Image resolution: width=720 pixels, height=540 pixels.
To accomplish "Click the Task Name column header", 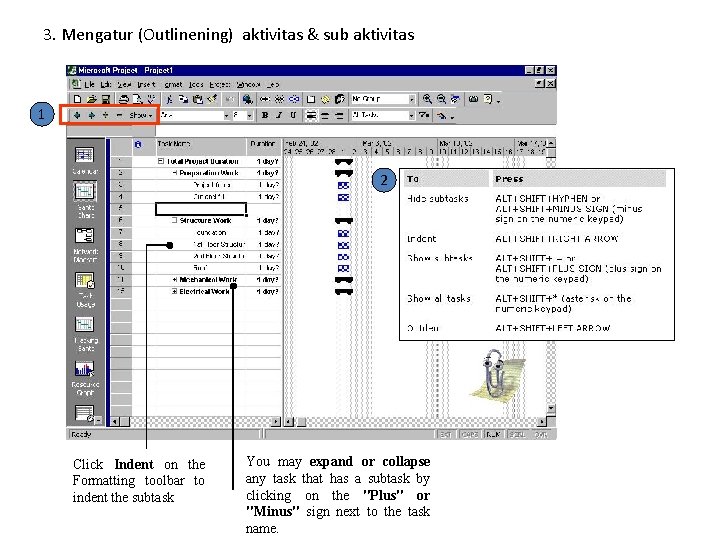I will pos(201,146).
